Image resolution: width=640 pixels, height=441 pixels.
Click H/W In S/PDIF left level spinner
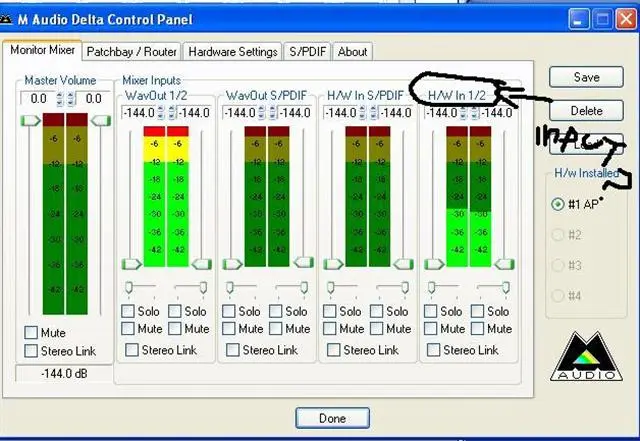click(362, 113)
